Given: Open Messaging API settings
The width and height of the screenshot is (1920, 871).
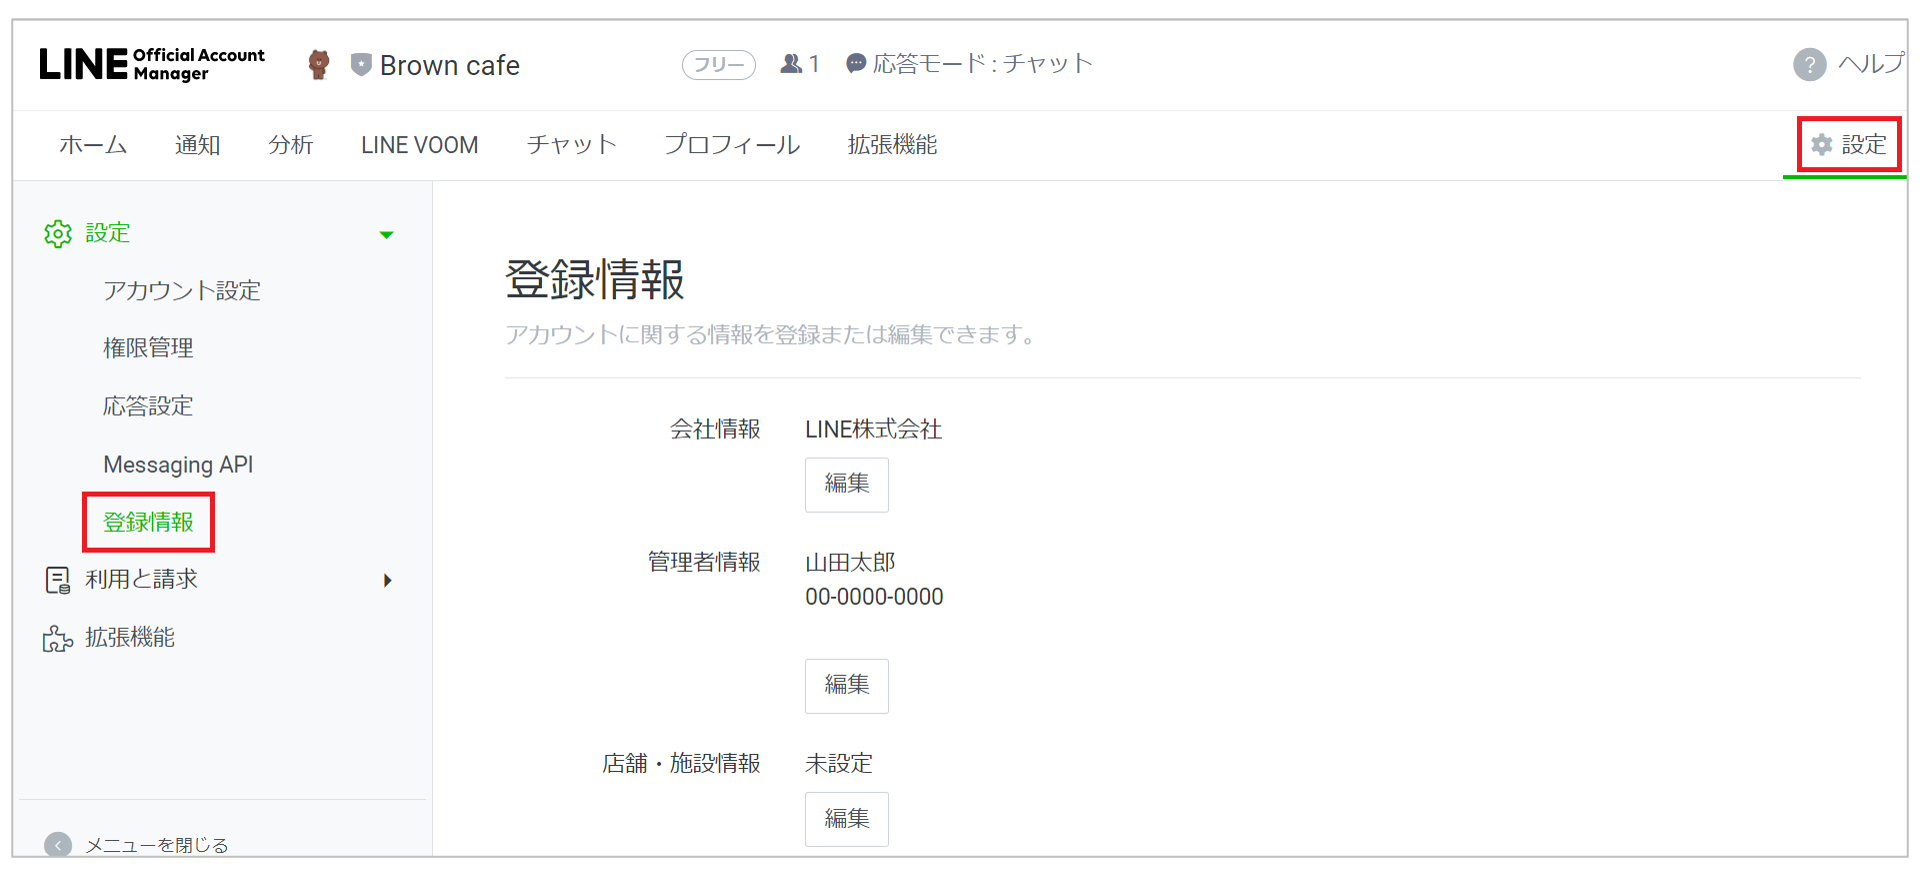Looking at the screenshot, I should [x=178, y=465].
